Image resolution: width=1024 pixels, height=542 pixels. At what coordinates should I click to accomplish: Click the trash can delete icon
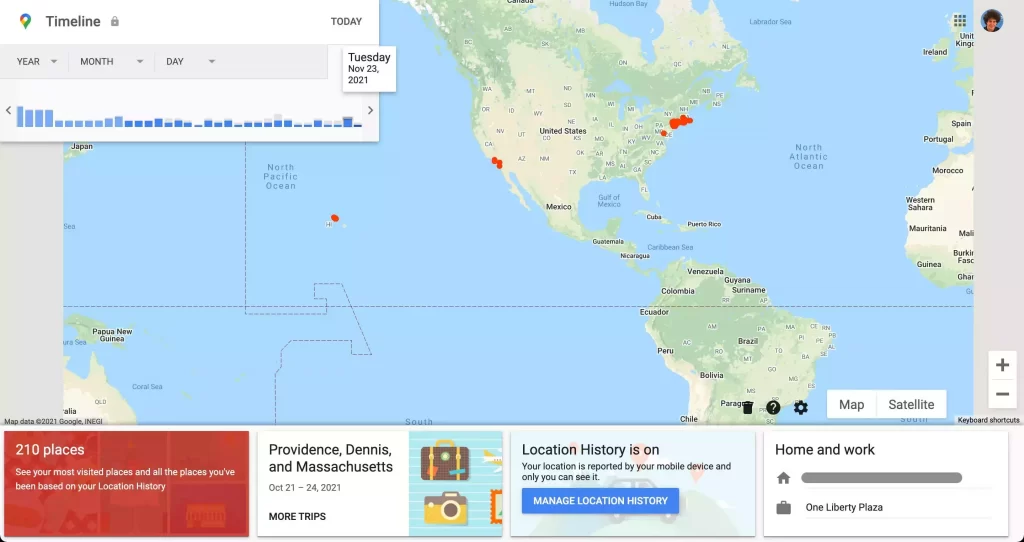click(x=748, y=407)
